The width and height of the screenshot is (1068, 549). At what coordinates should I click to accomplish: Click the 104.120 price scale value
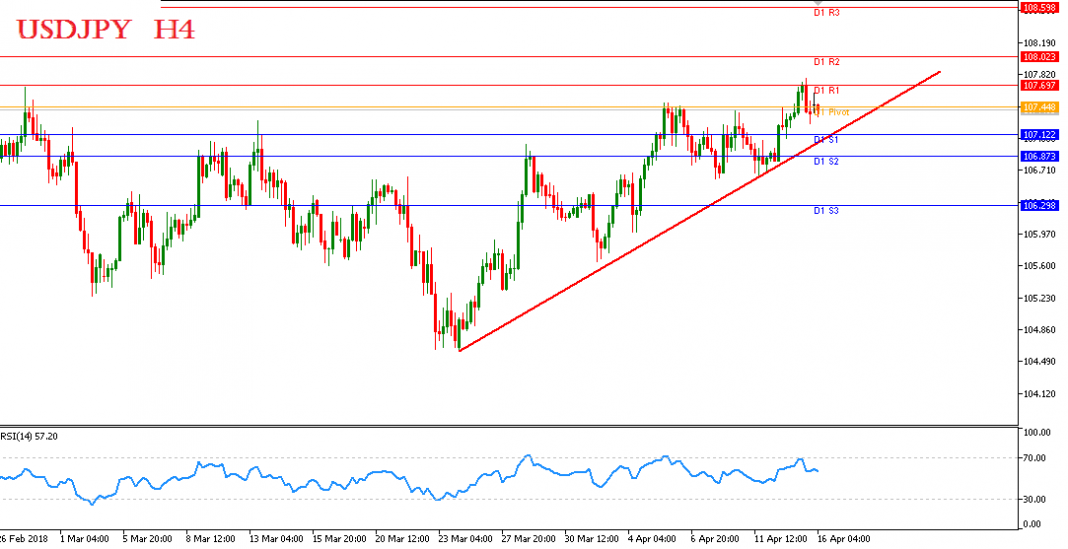[1037, 394]
